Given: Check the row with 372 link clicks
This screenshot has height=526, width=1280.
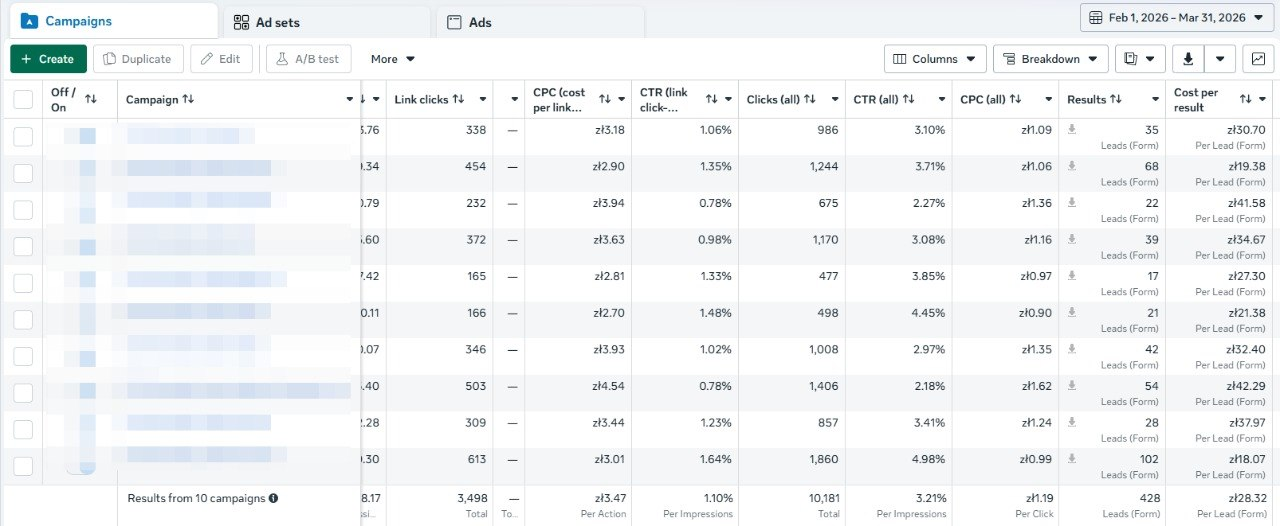Looking at the screenshot, I should pos(23,247).
